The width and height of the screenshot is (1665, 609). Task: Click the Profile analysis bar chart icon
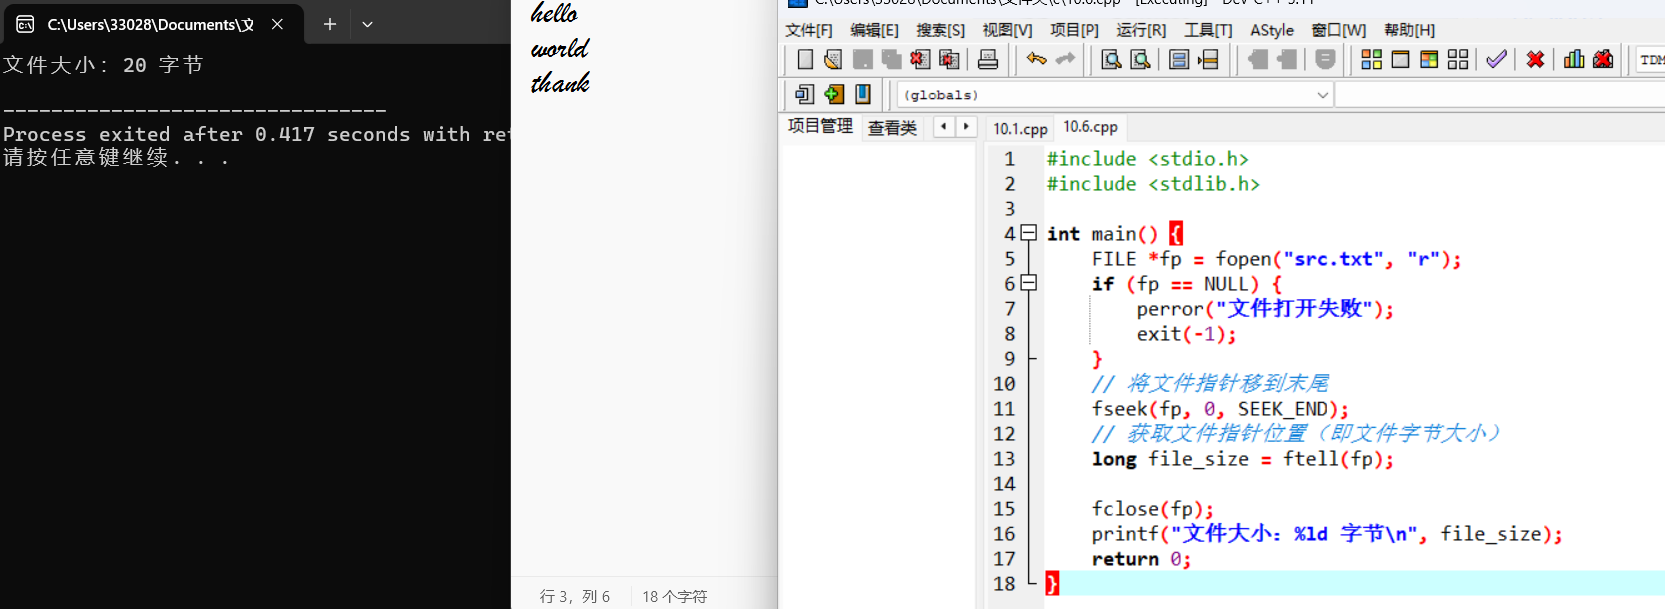pyautogui.click(x=1574, y=60)
